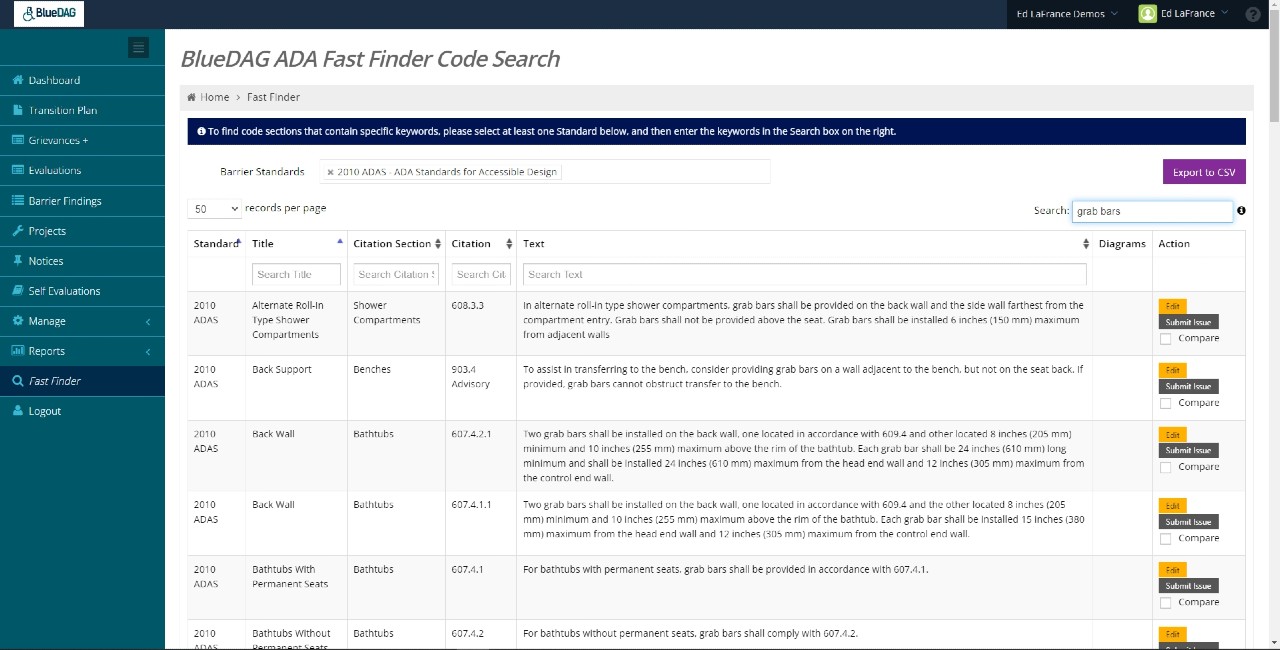Open Dashboard in sidebar
The height and width of the screenshot is (650, 1280).
(54, 80)
